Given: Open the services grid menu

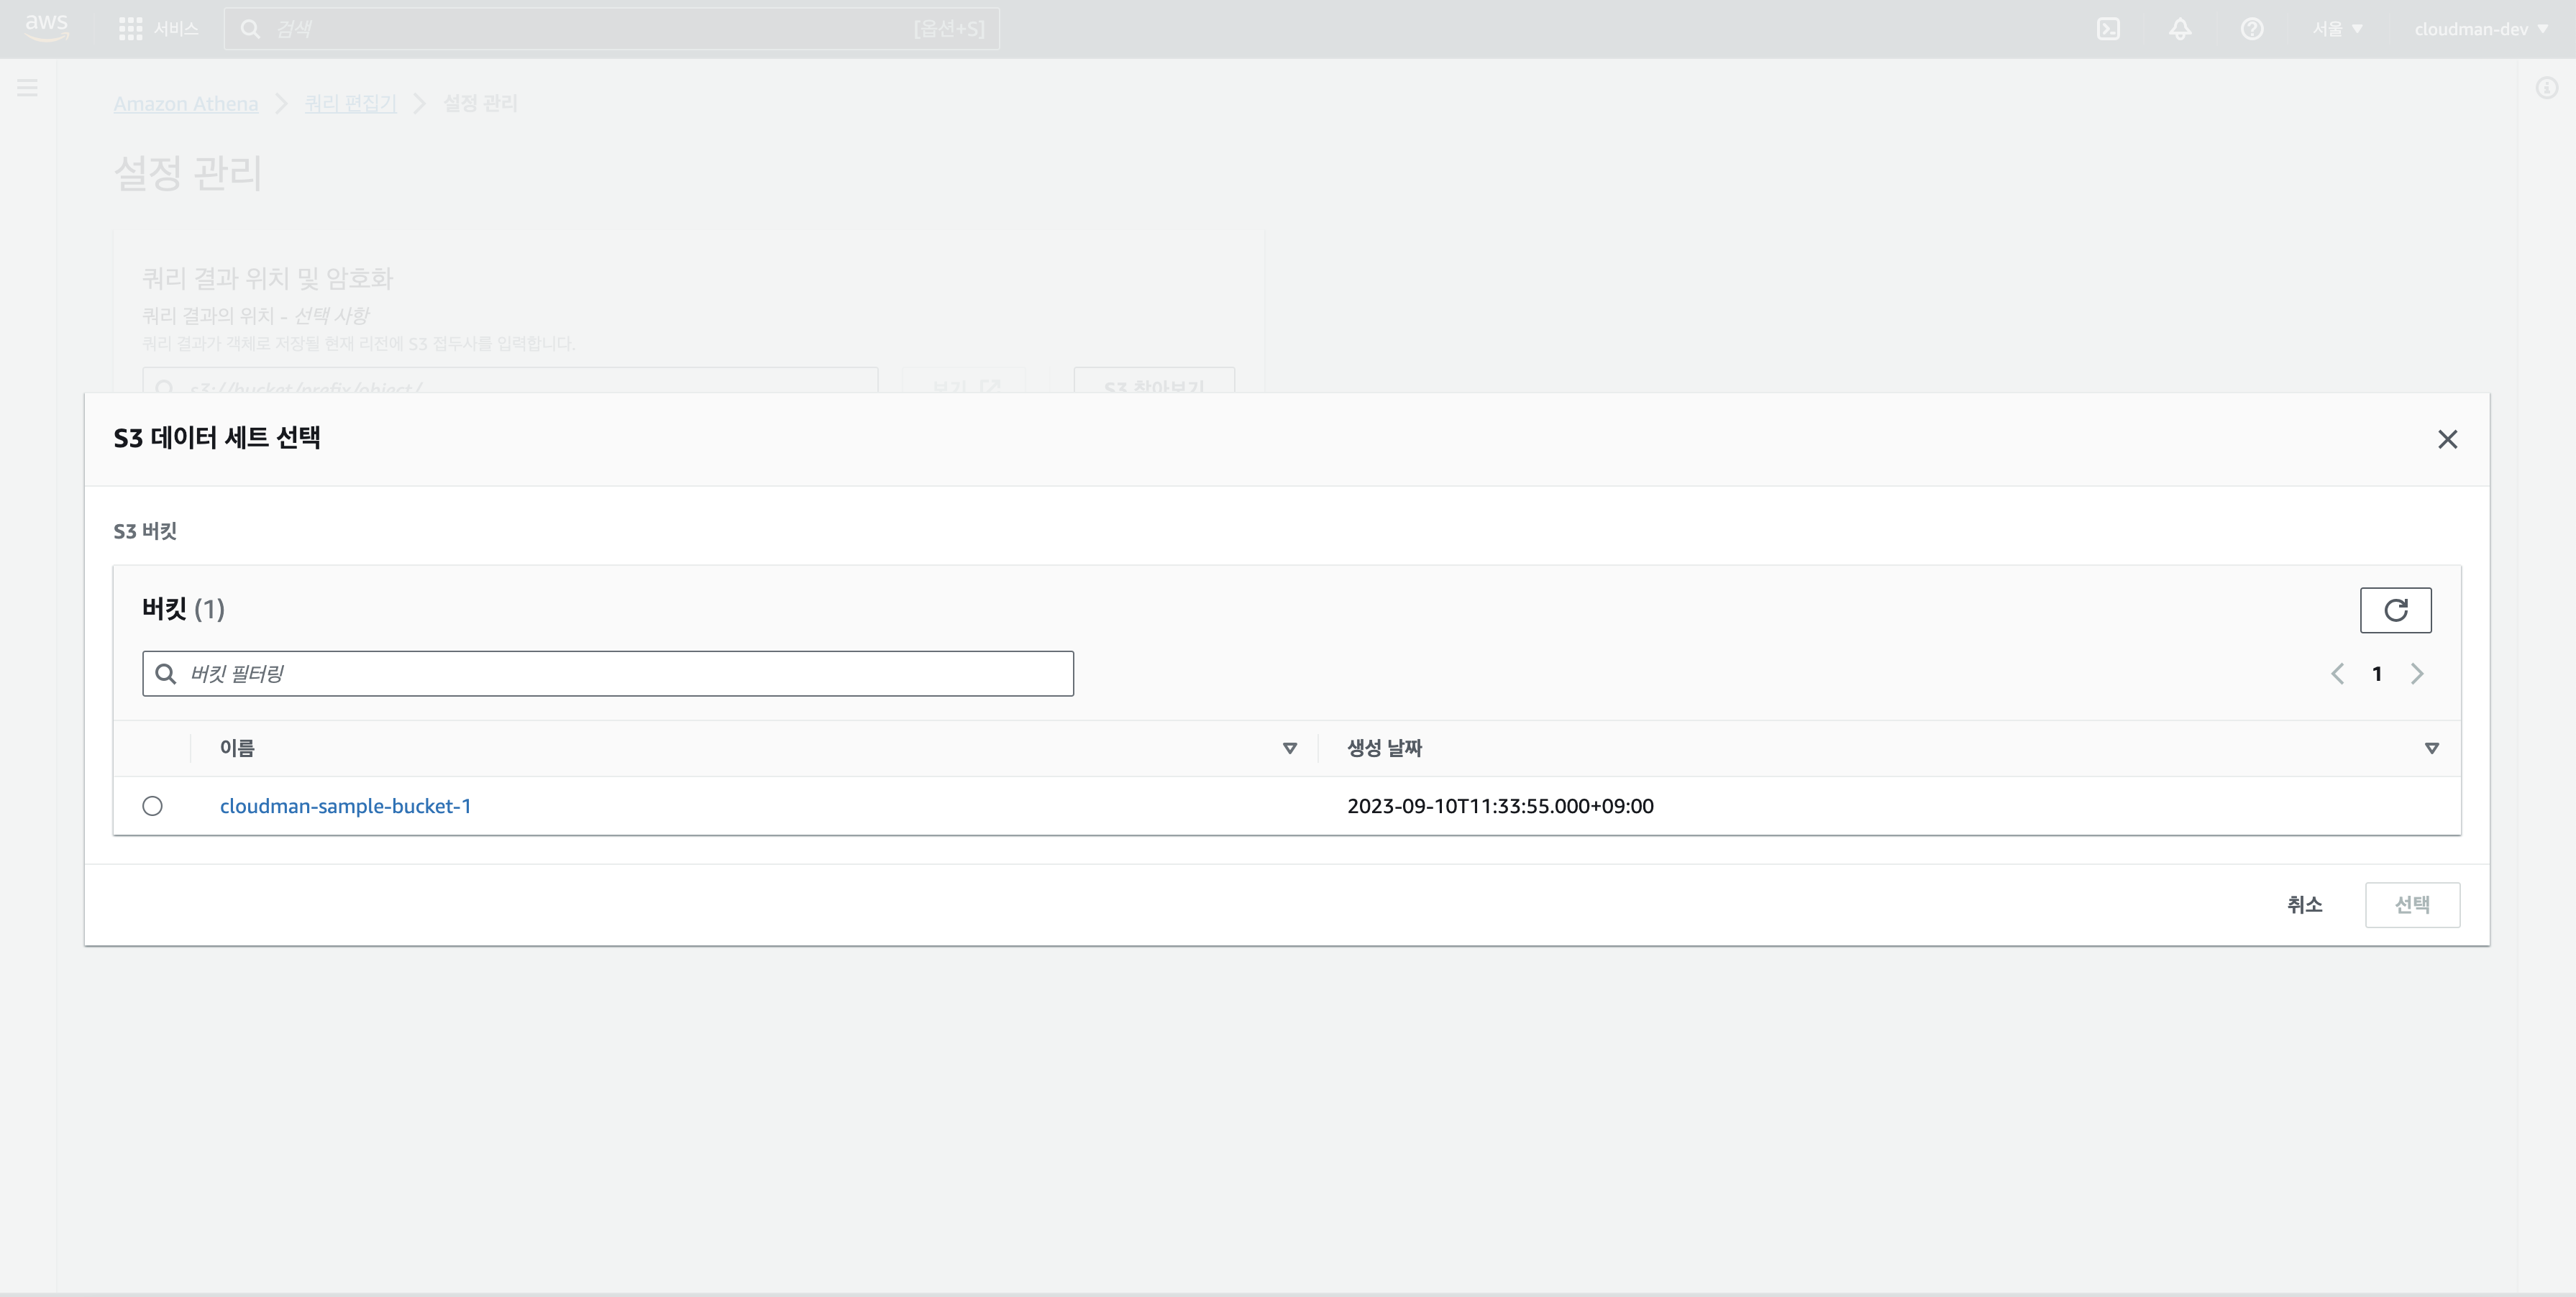Looking at the screenshot, I should coord(130,29).
